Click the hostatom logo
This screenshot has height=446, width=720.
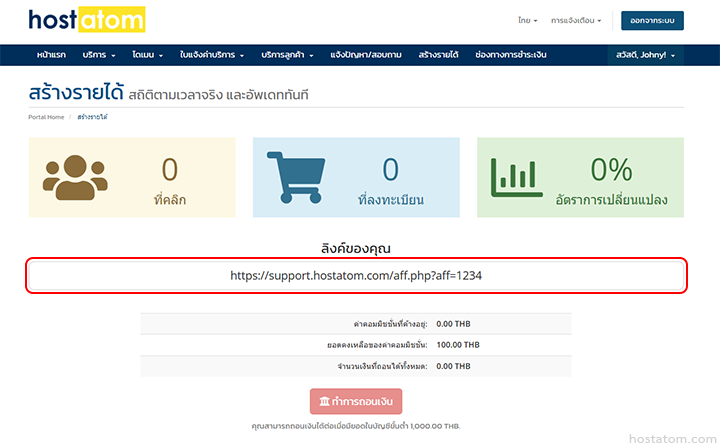click(86, 19)
